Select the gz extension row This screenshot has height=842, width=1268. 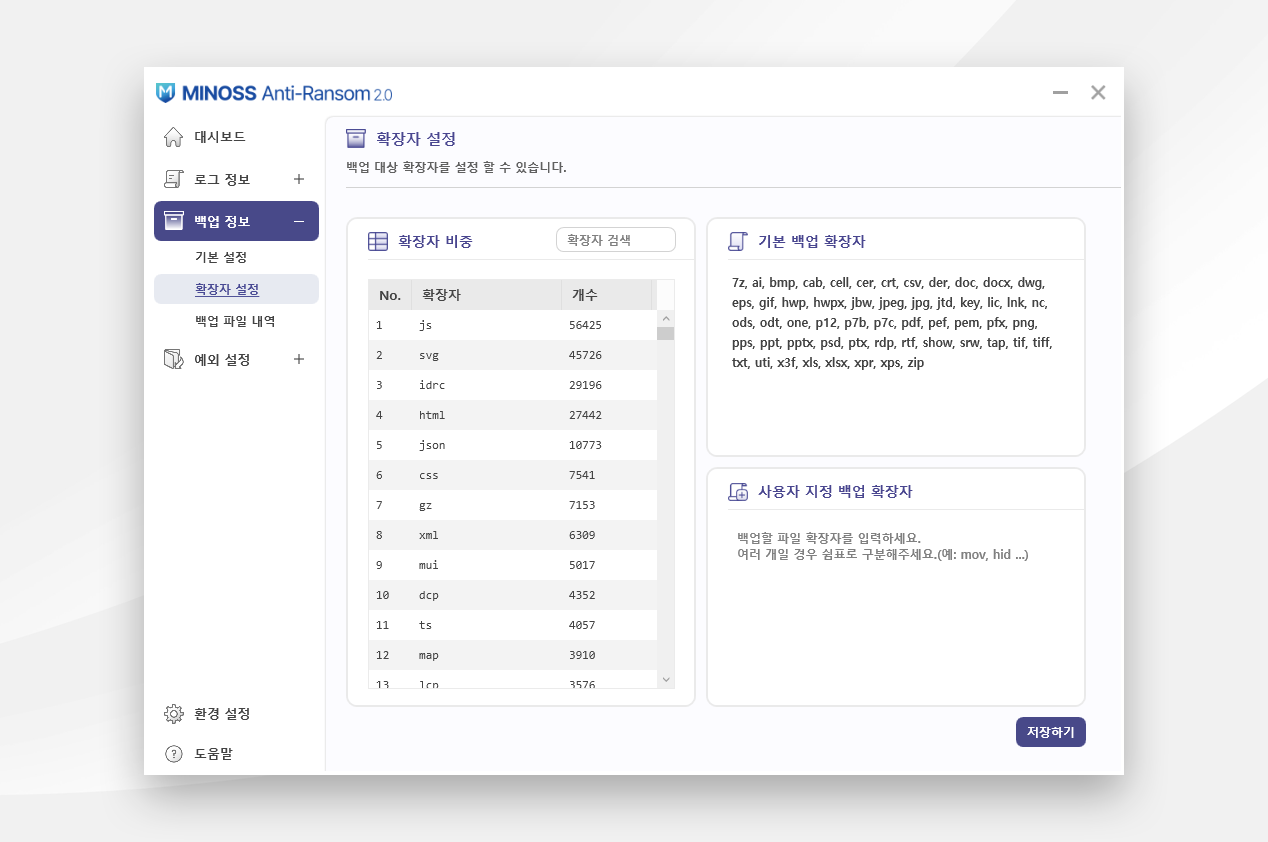tap(513, 505)
